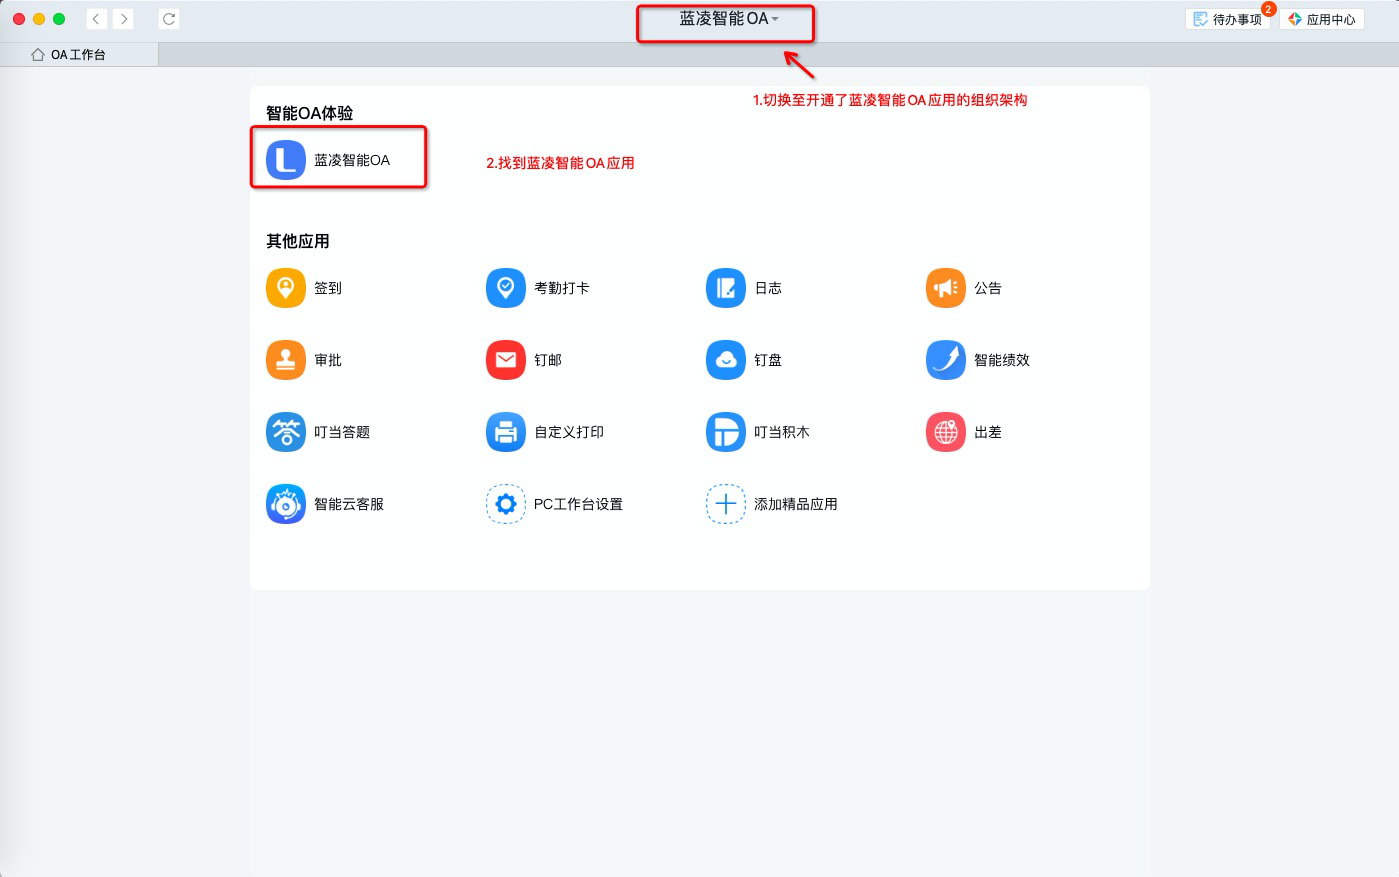Click the PC工作台设置 text label
This screenshot has height=877, width=1399.
click(578, 504)
